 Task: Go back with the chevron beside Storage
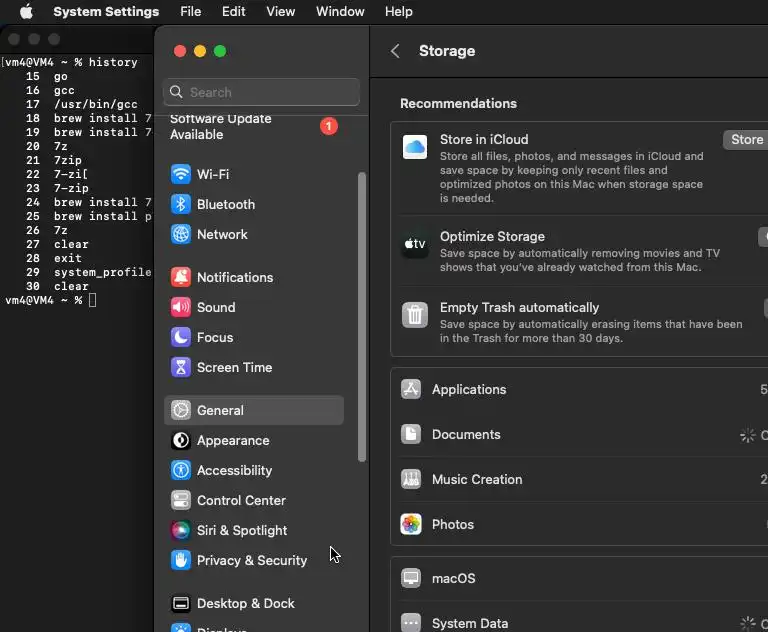(396, 51)
